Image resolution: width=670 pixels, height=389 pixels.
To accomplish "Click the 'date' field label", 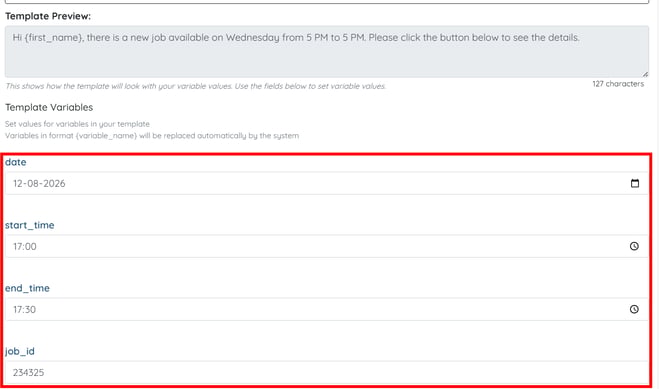I will [x=15, y=162].
